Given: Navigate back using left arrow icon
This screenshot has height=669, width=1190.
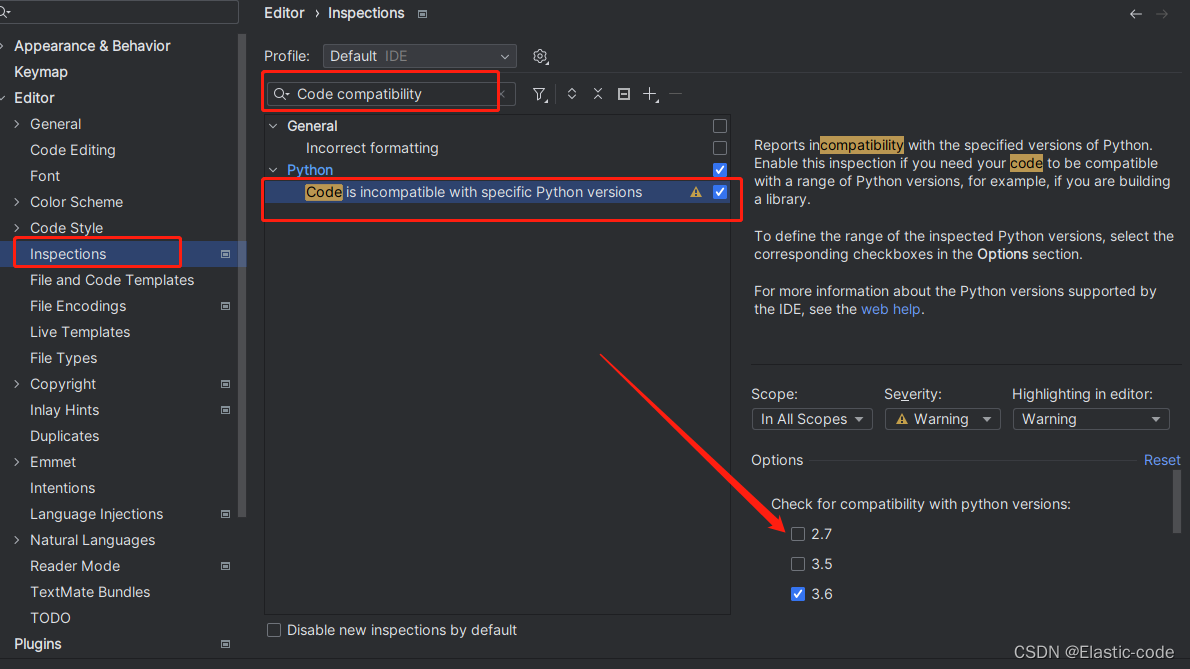Looking at the screenshot, I should click(1135, 14).
